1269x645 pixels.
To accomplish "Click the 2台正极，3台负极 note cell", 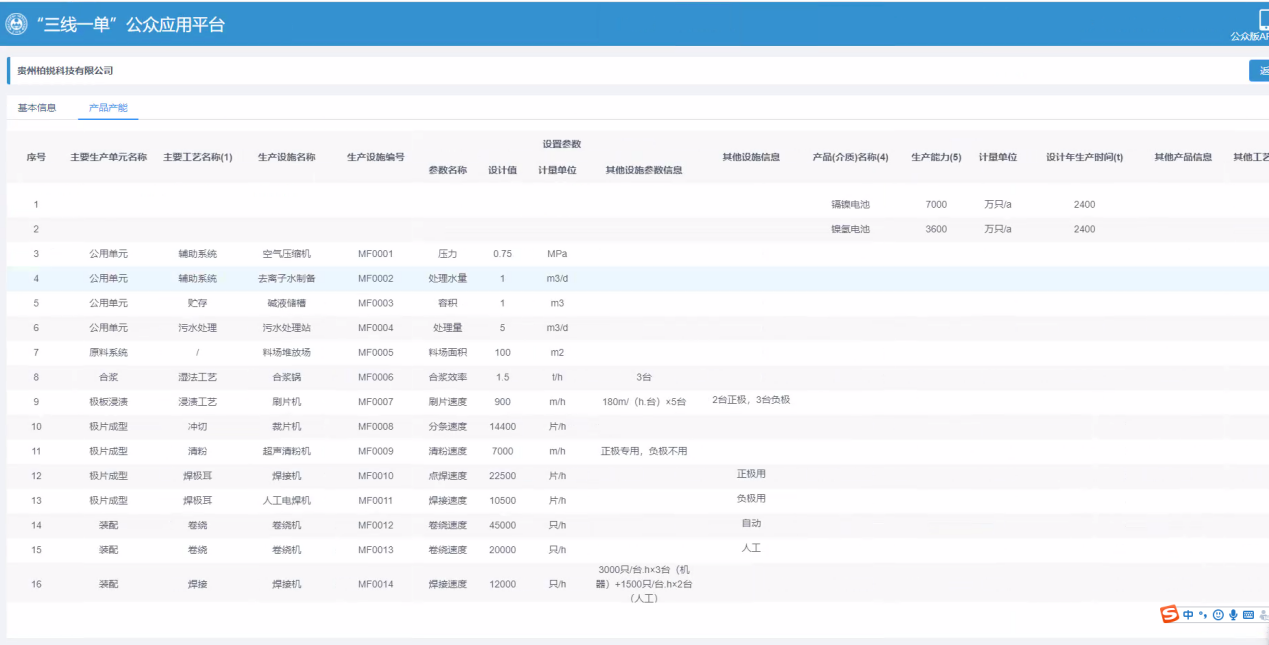I will coord(751,400).
